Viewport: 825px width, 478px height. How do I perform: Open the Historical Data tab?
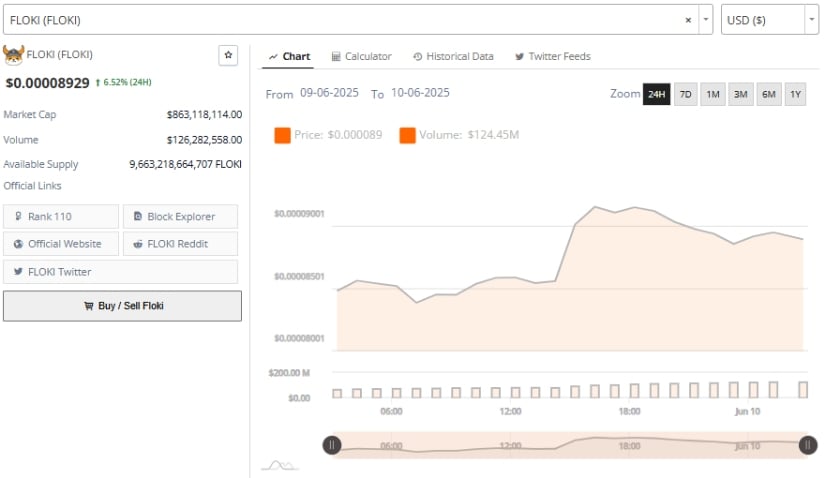click(x=453, y=56)
